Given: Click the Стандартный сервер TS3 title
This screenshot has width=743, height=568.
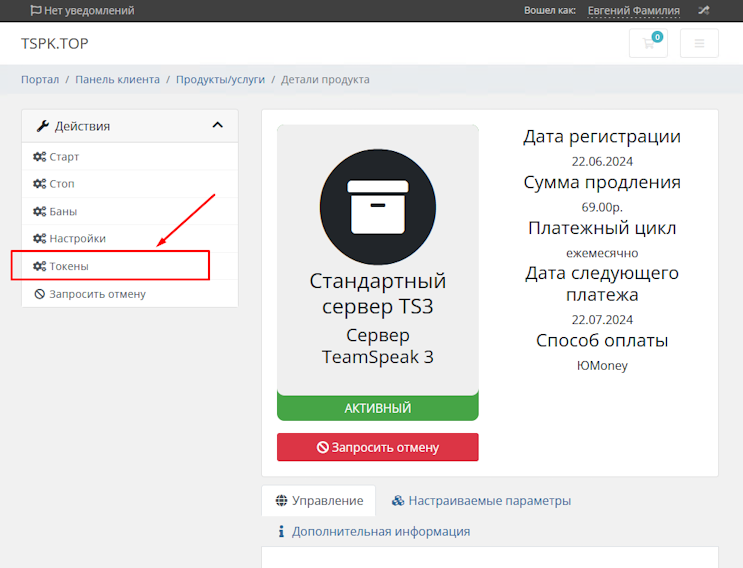Looking at the screenshot, I should pyautogui.click(x=378, y=294).
